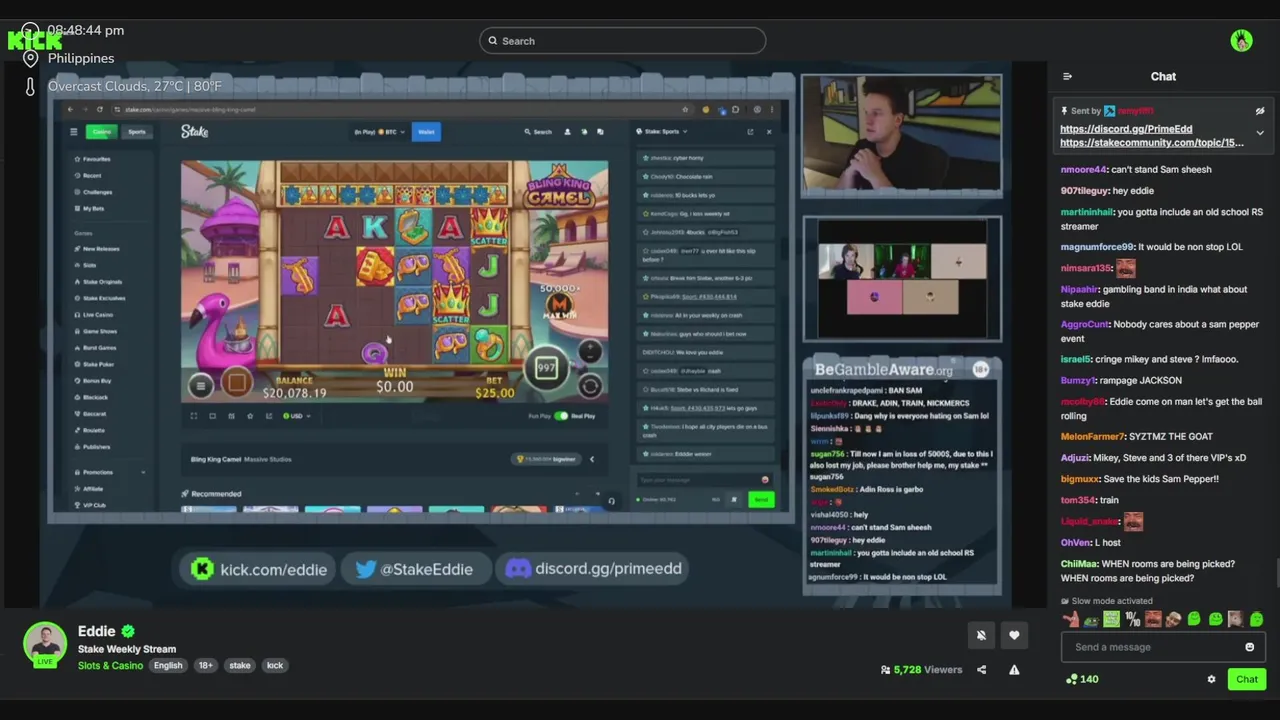Viewport: 1280px width, 720px height.
Task: Open Live Casino in Stake sidebar
Action: pos(93,315)
